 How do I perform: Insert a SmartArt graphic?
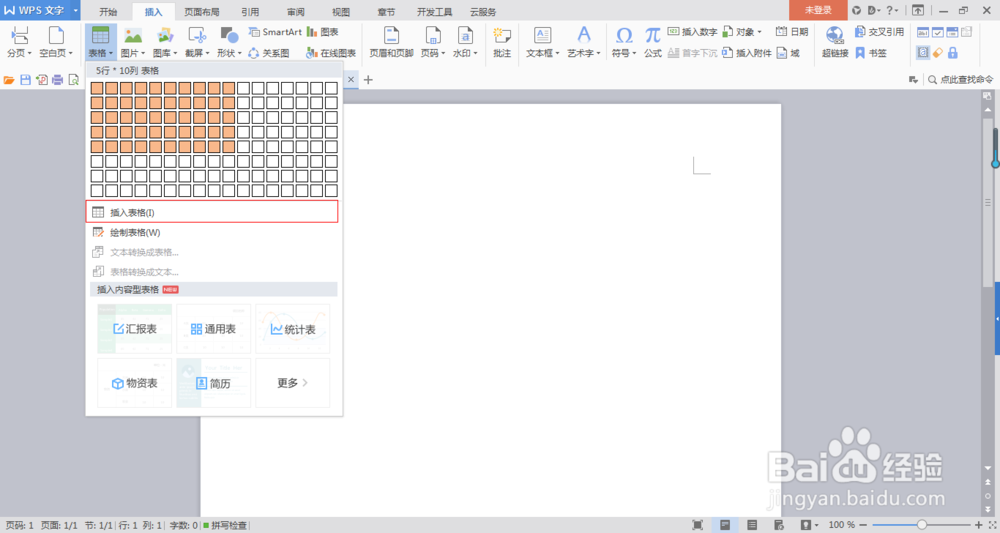275,32
